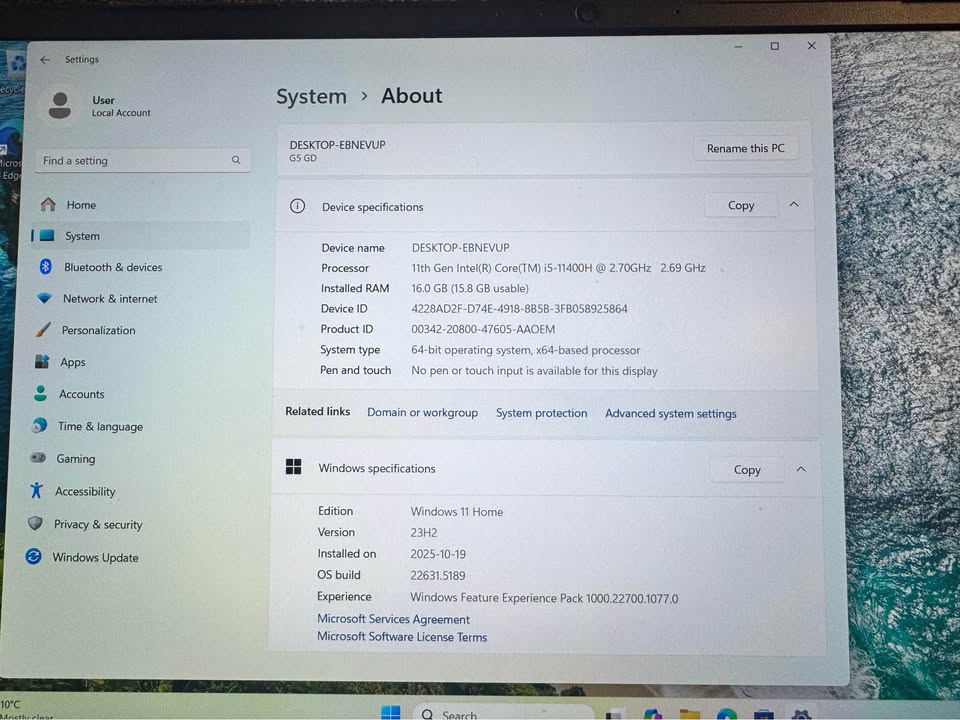Open System protection link

point(541,413)
